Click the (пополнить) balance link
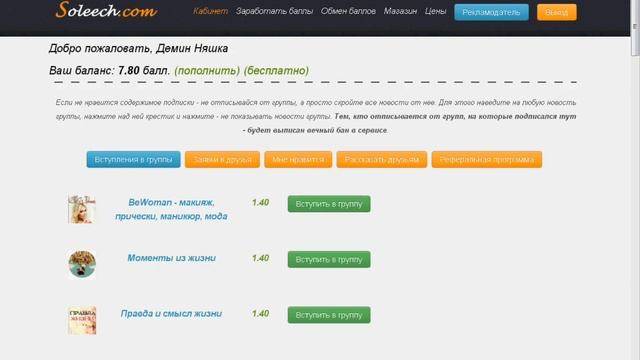 (x=207, y=71)
